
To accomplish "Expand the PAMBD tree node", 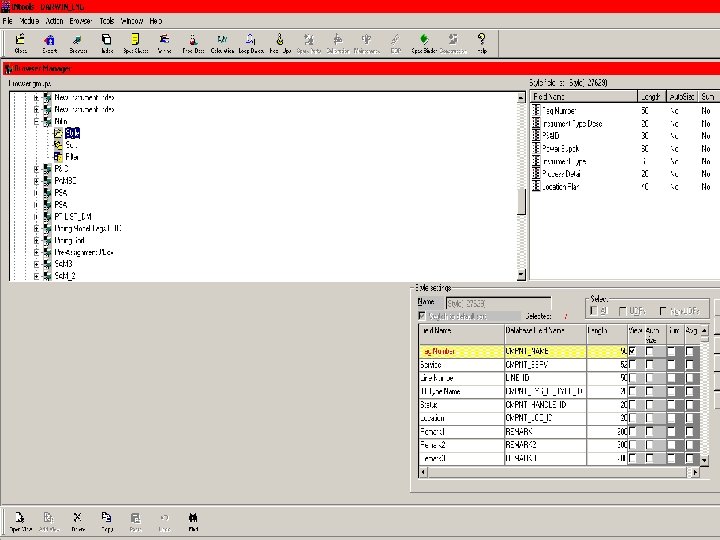I will (36, 181).
